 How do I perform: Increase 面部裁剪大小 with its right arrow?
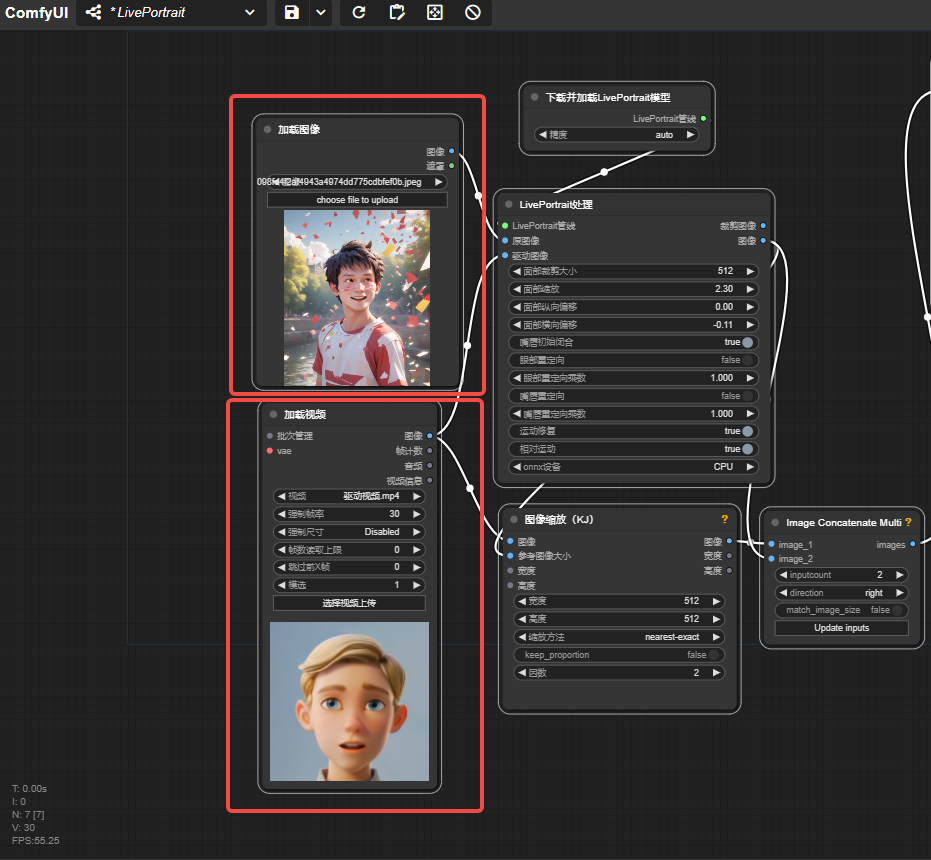tap(750, 271)
